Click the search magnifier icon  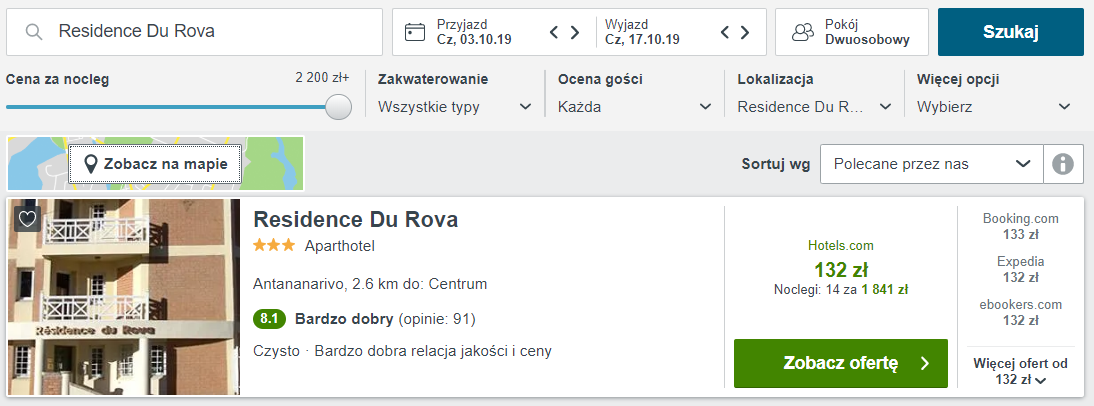point(34,32)
